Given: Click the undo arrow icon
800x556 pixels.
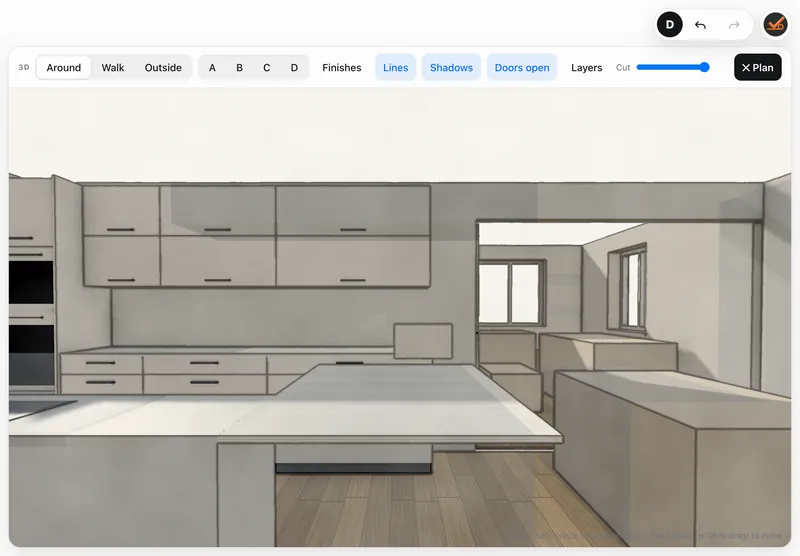Looking at the screenshot, I should coord(701,25).
